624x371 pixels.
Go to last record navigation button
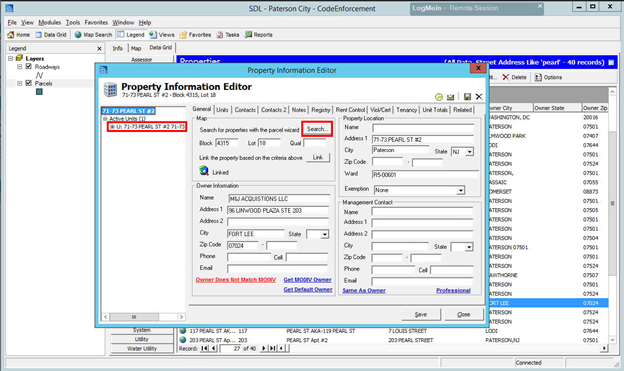[x=273, y=348]
